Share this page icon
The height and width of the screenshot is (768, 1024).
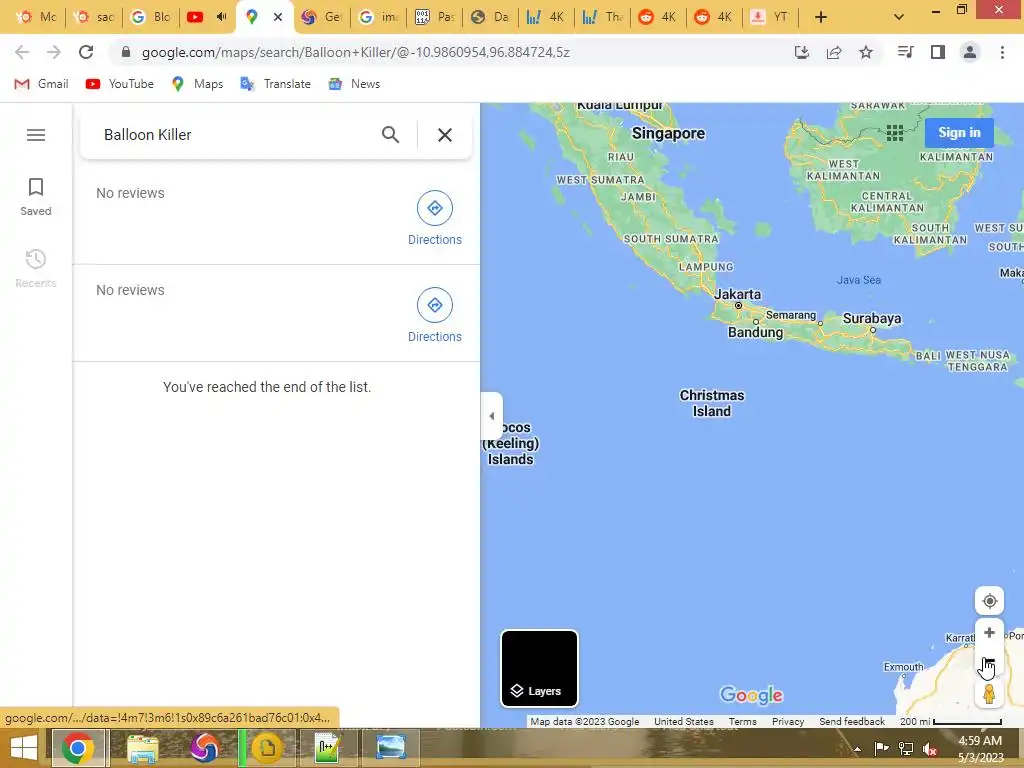coord(834,52)
